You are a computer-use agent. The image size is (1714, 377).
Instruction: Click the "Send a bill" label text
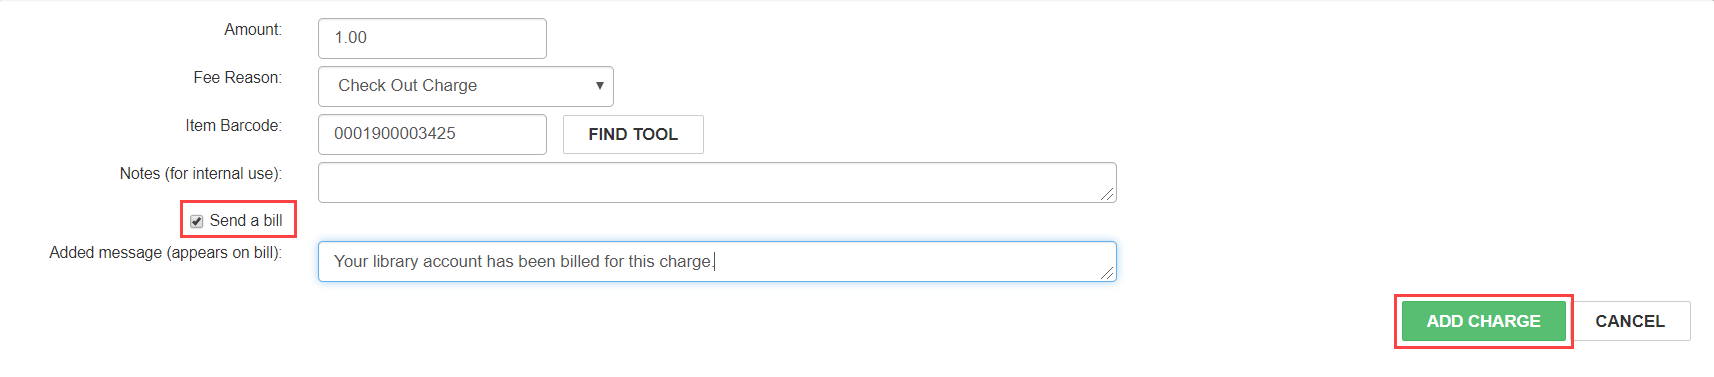click(246, 220)
